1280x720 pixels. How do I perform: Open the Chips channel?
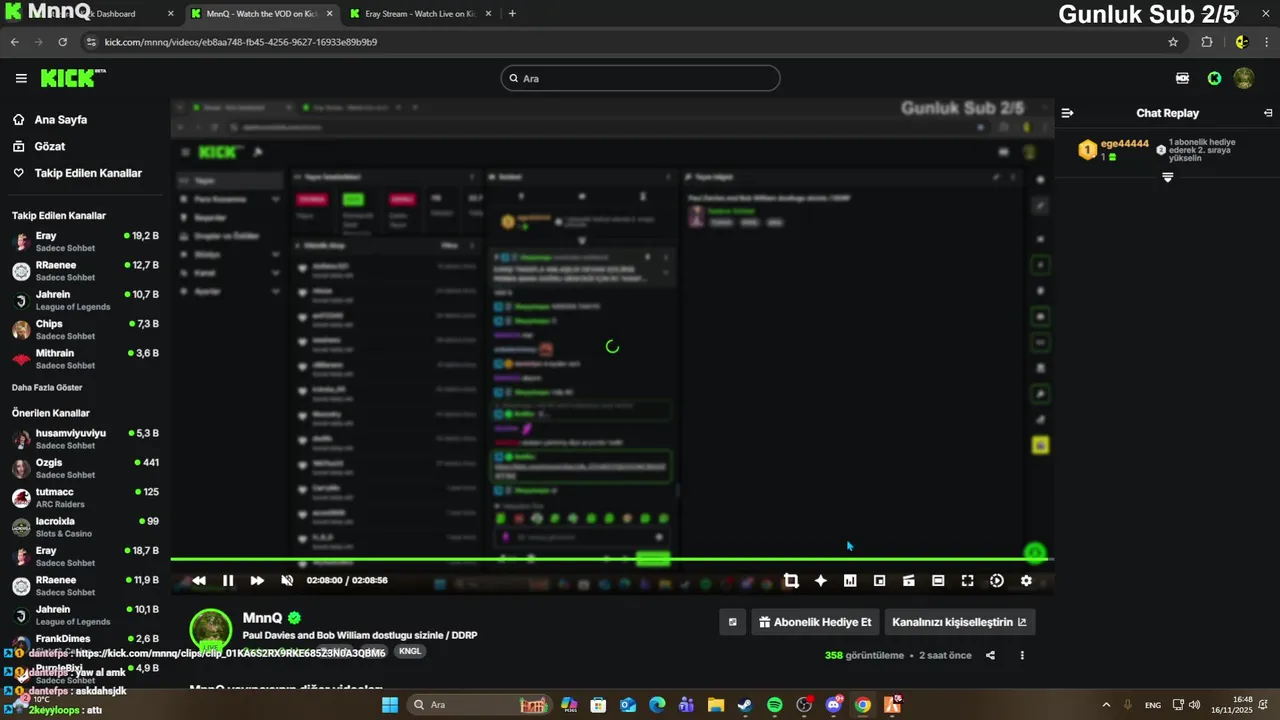coord(85,329)
